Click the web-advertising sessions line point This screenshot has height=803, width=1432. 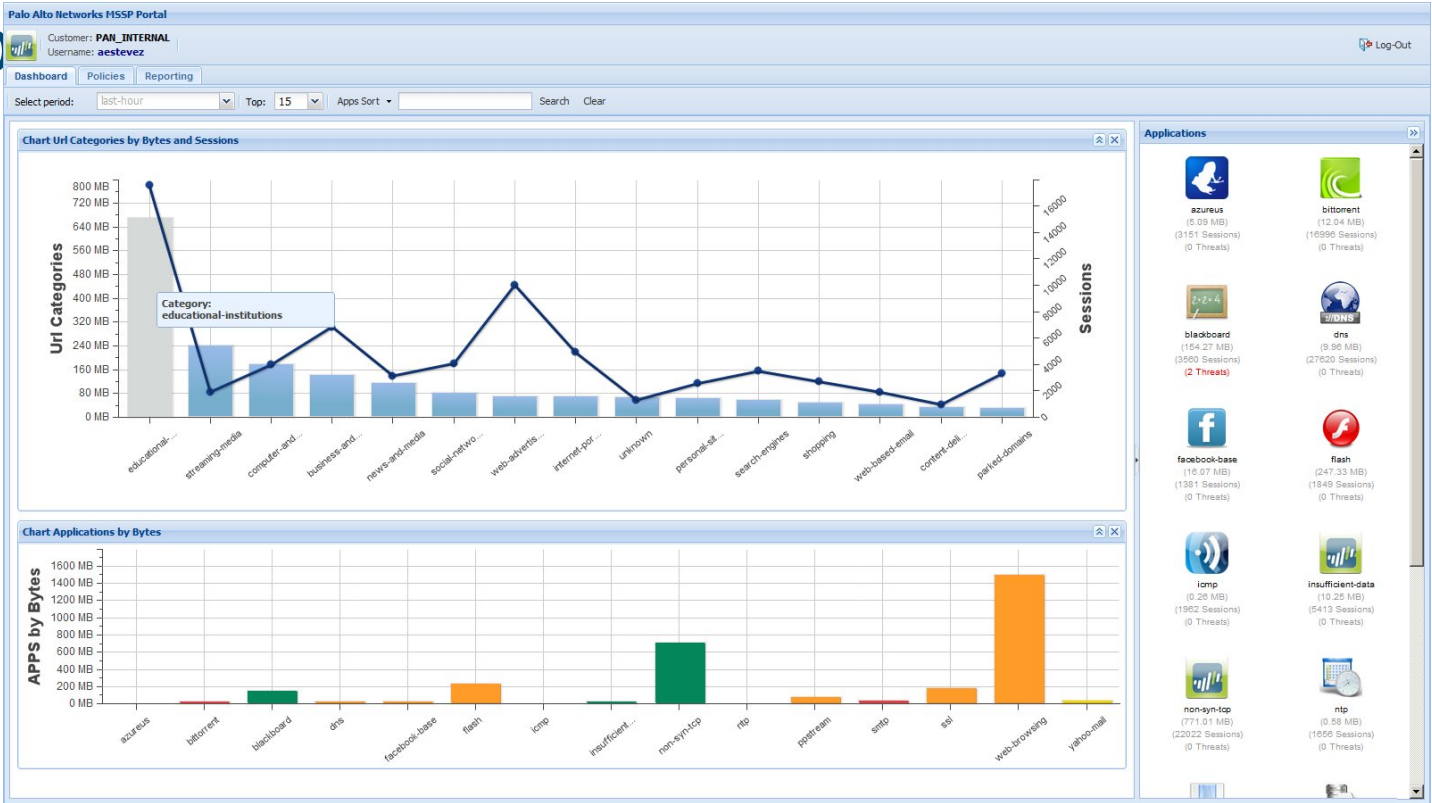point(515,285)
